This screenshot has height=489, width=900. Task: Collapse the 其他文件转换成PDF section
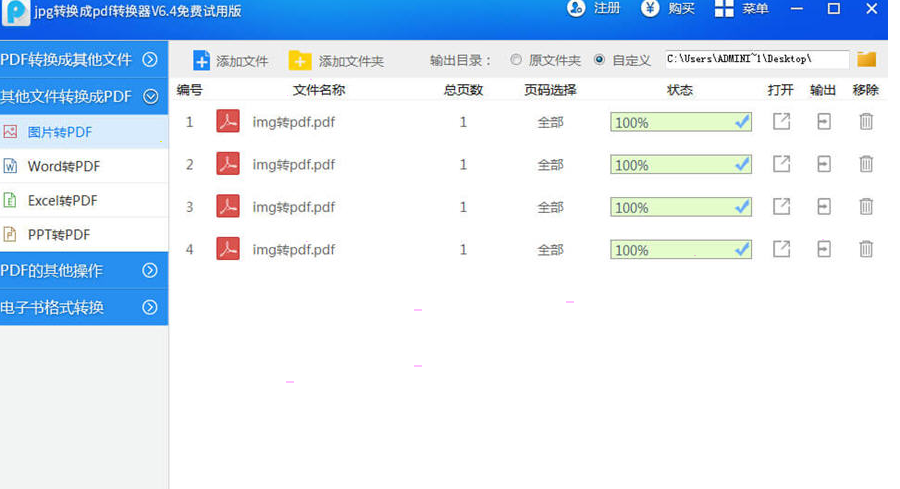[x=84, y=96]
